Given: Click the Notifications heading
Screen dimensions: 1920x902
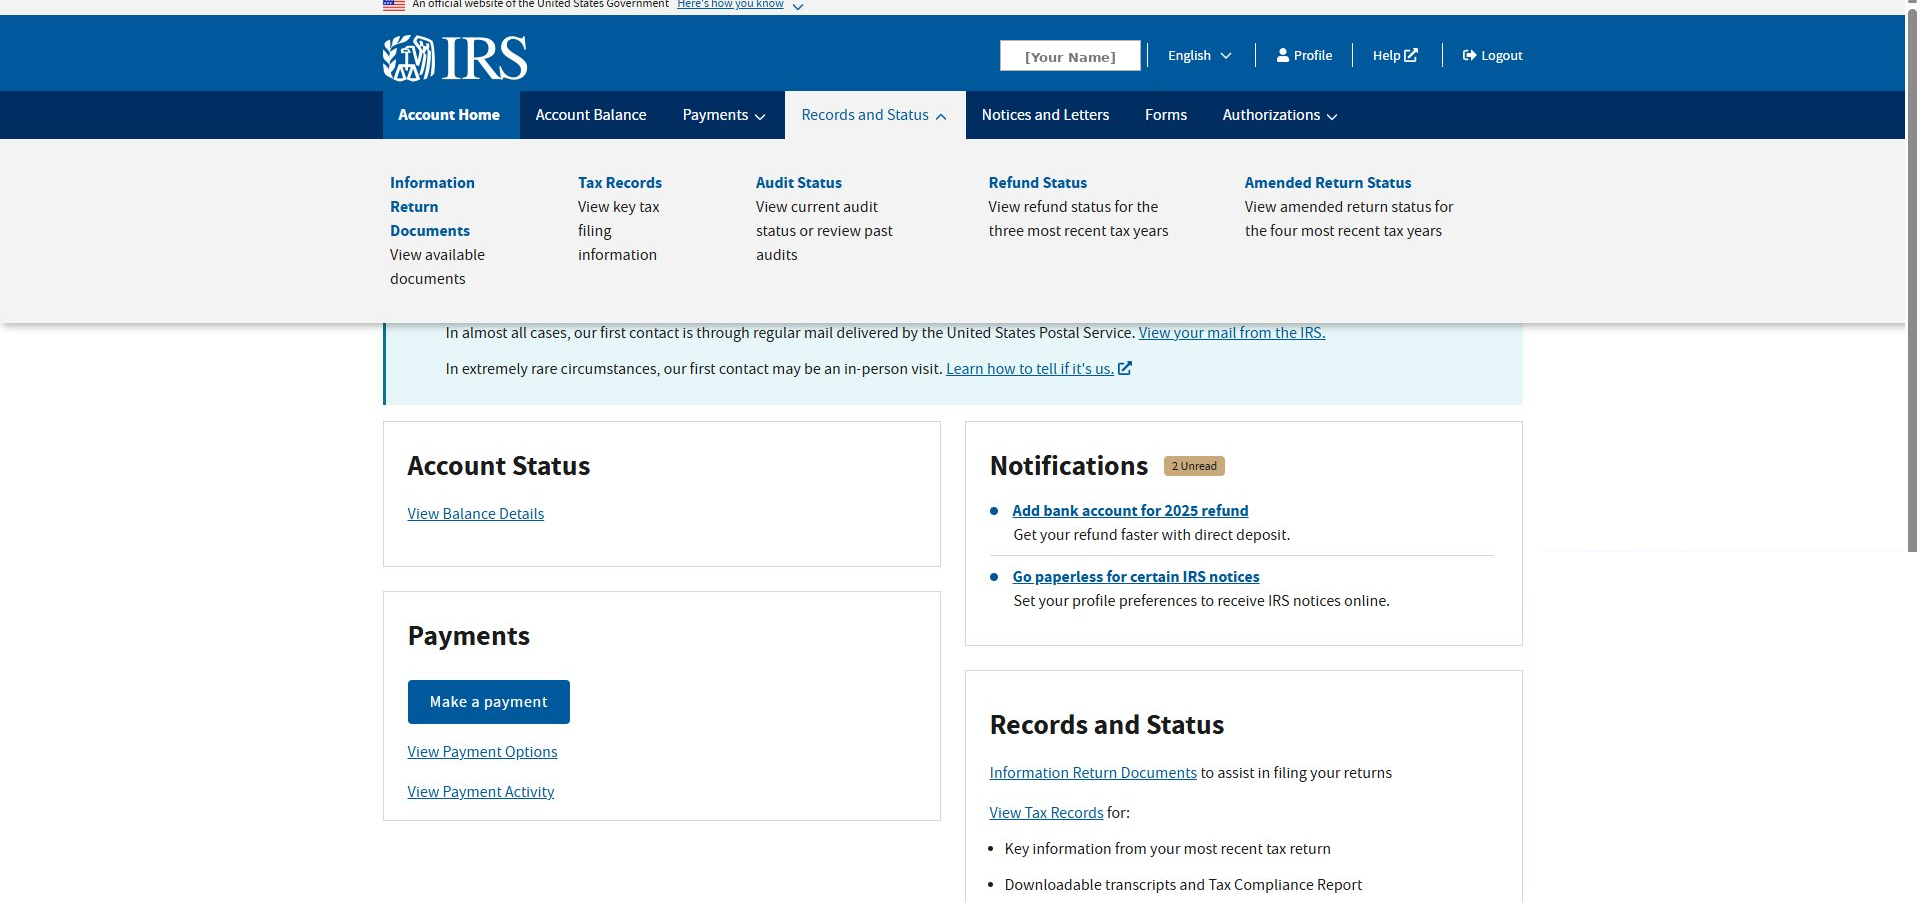Looking at the screenshot, I should click(x=1069, y=466).
